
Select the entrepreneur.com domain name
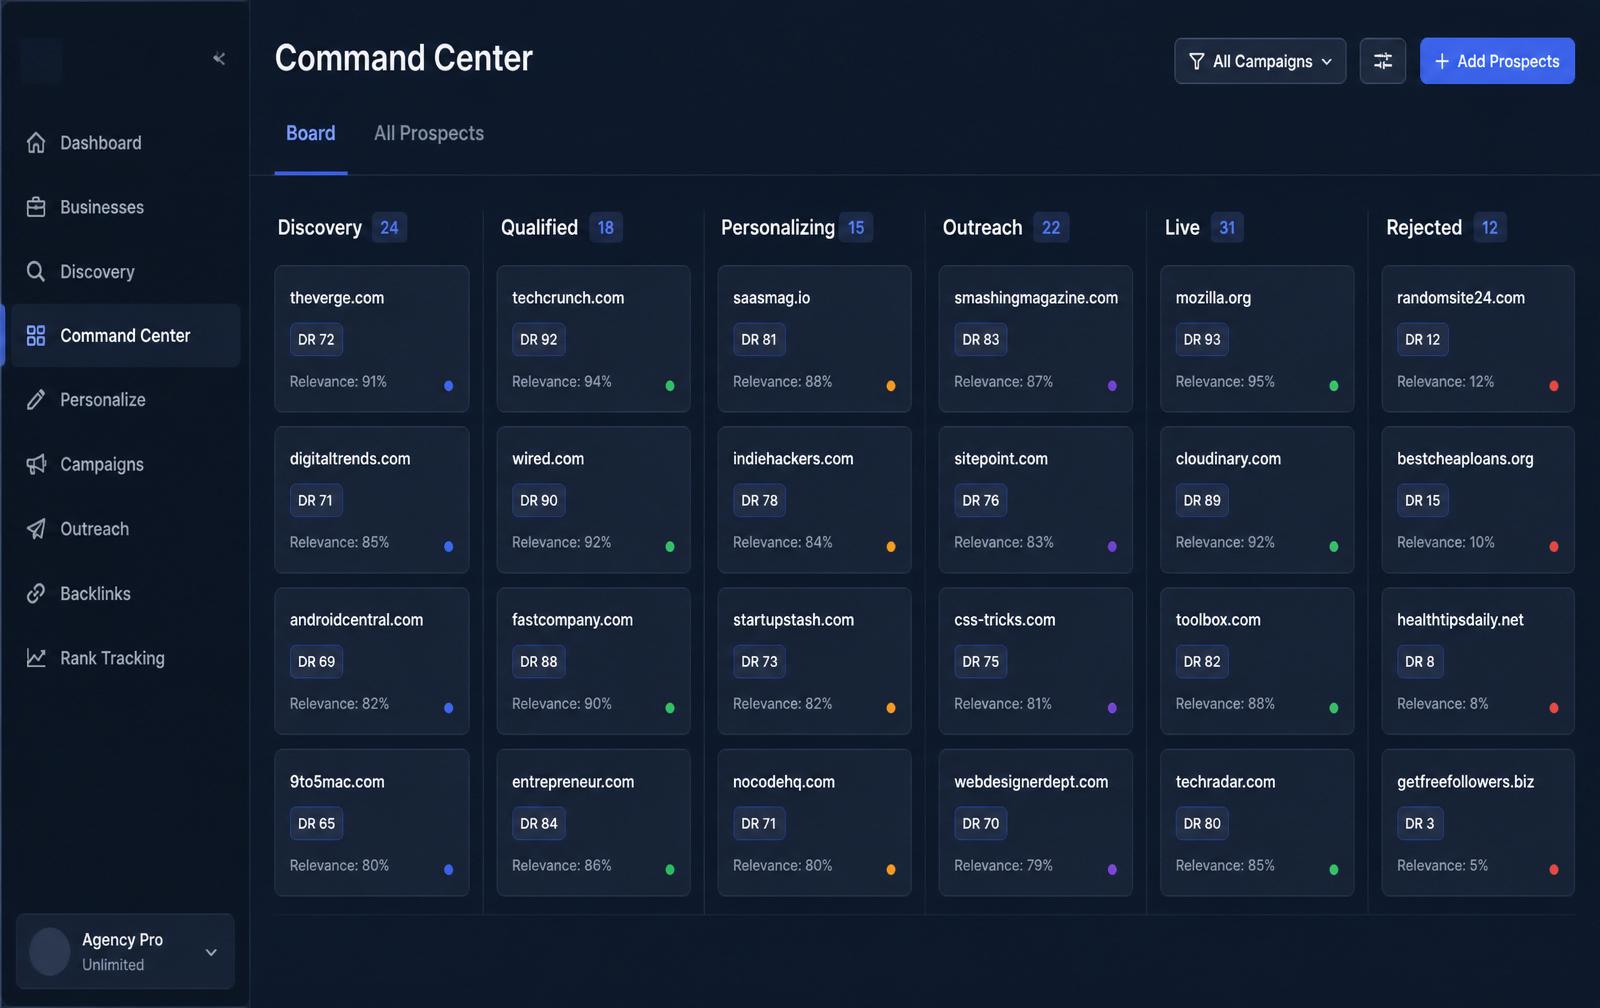573,782
